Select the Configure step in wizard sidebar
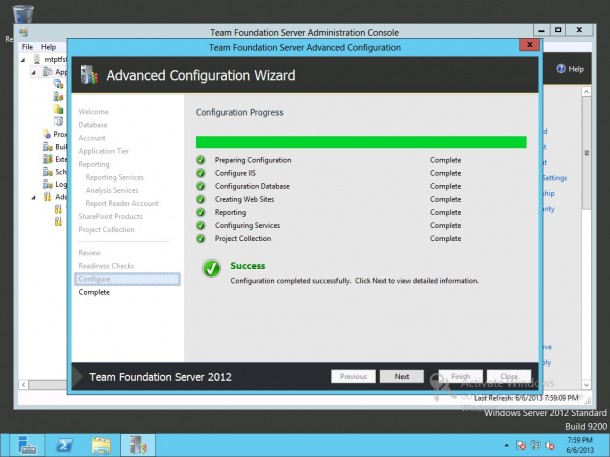This screenshot has height=457, width=610. pyautogui.click(x=127, y=279)
